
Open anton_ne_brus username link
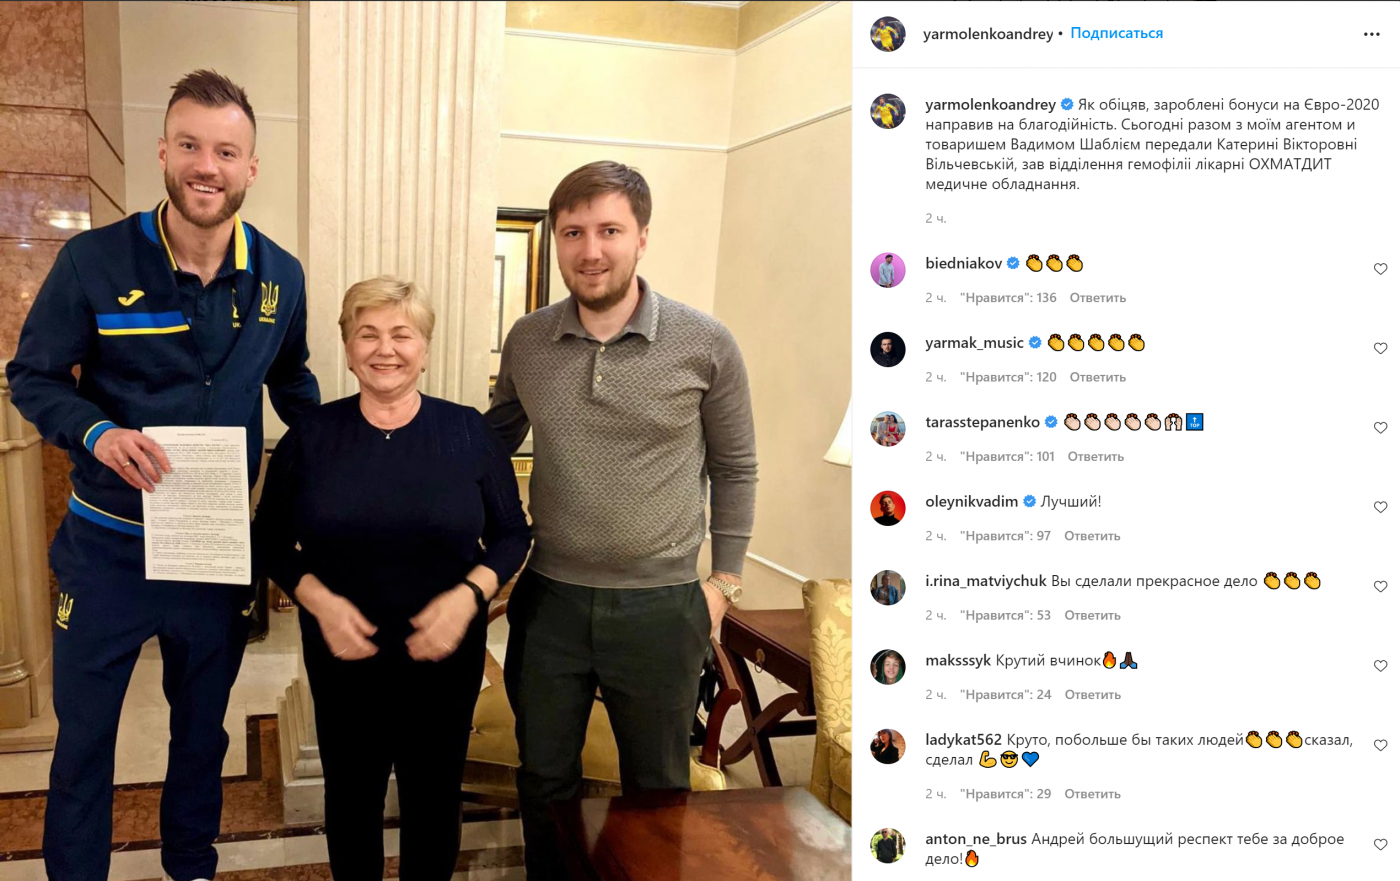pyautogui.click(x=976, y=839)
